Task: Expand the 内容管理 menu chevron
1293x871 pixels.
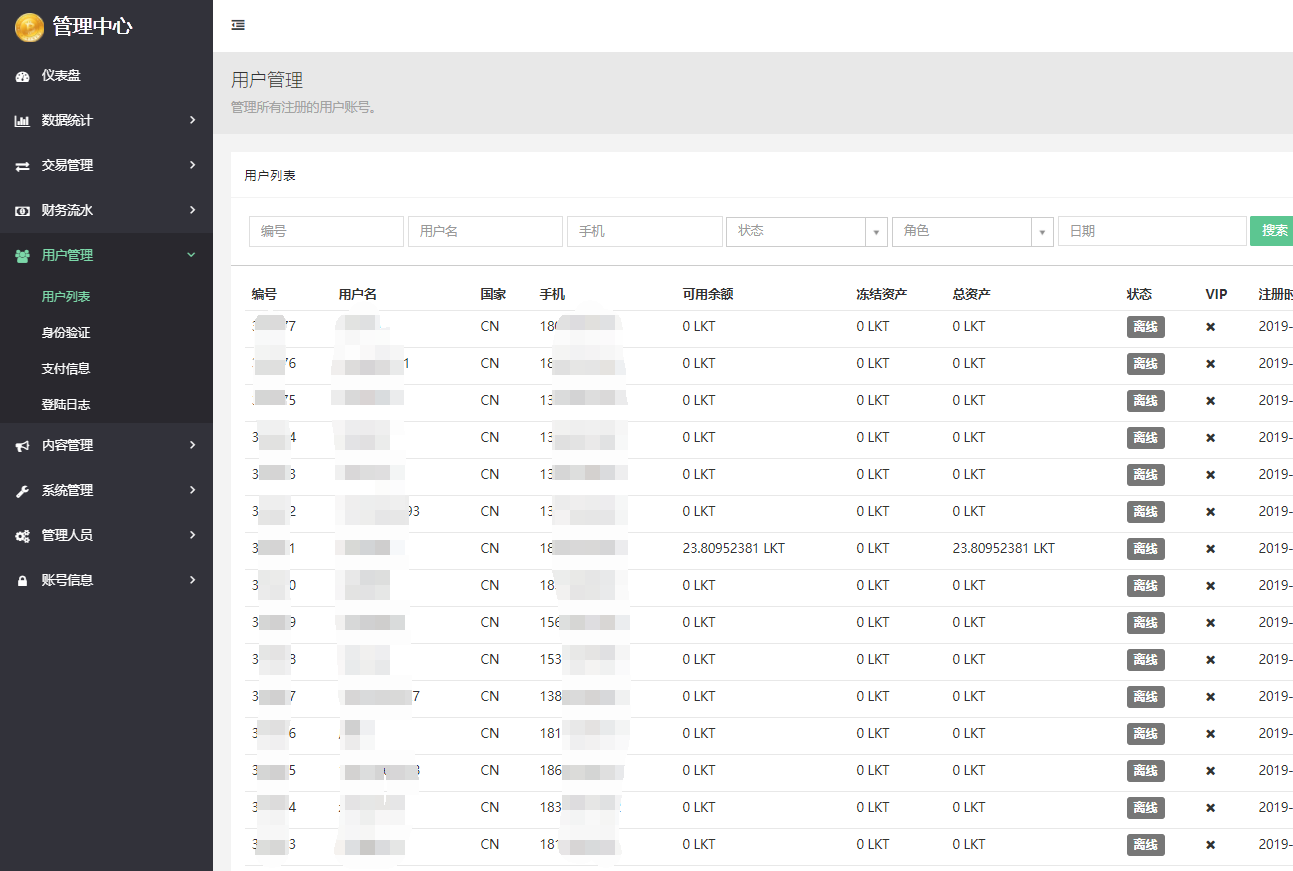Action: (x=192, y=445)
